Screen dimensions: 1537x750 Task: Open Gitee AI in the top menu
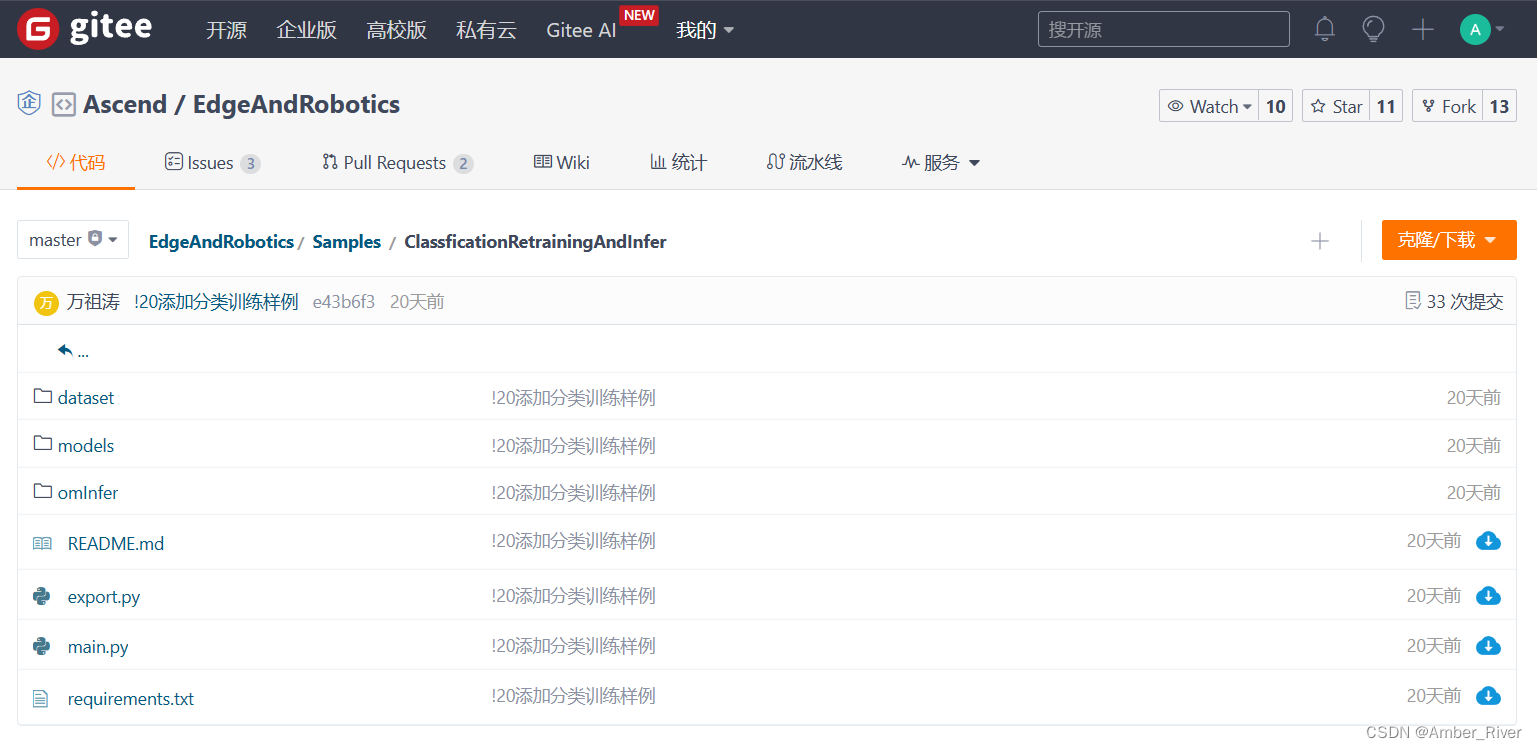(x=581, y=30)
